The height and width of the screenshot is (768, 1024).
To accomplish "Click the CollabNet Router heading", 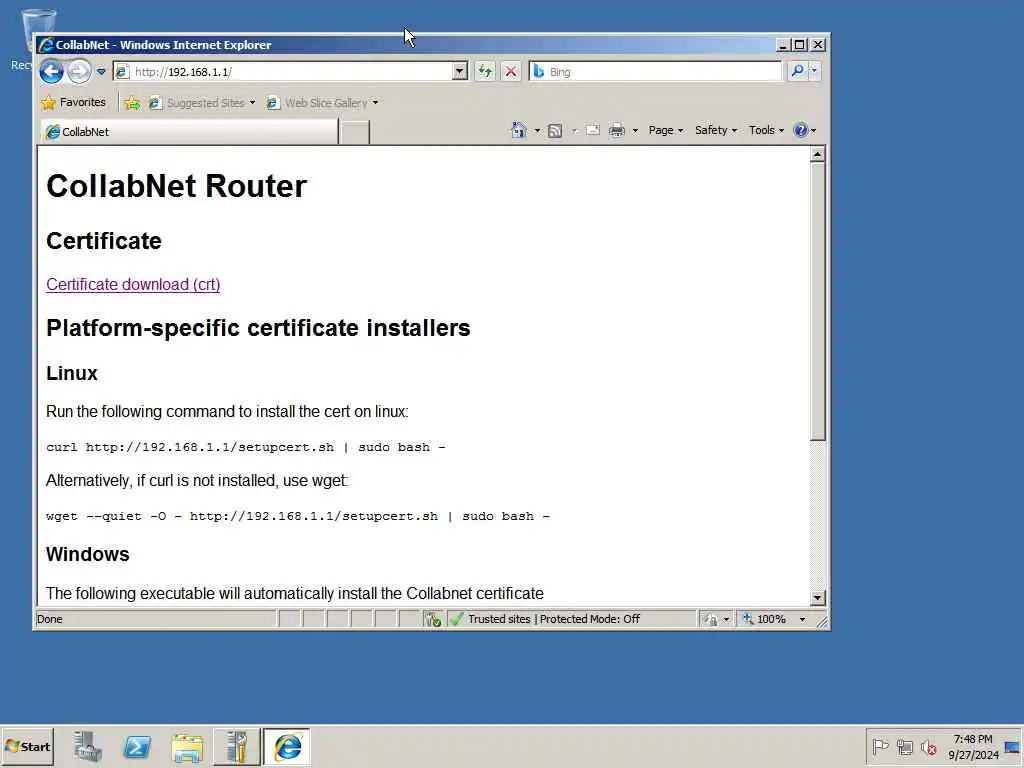I will tap(176, 186).
